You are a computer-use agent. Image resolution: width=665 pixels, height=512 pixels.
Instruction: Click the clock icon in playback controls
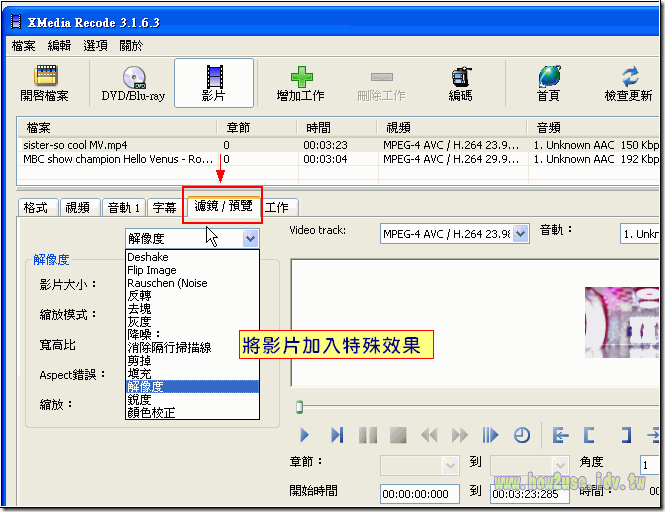[521, 435]
